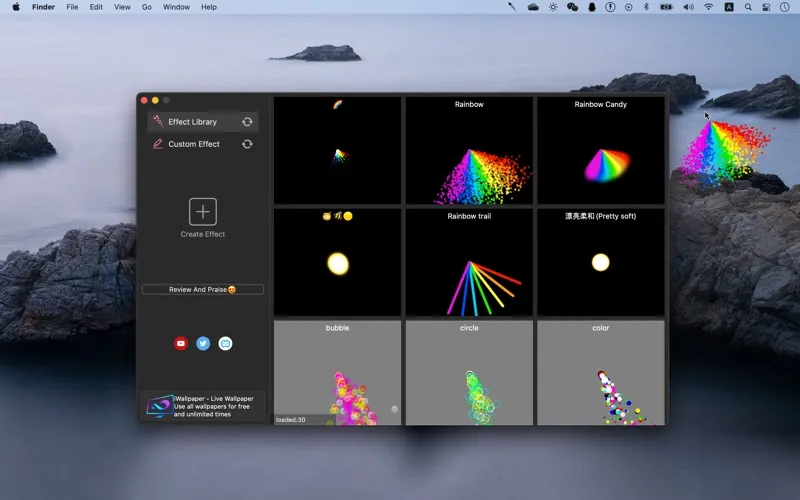Open WeChat from the menu bar
The width and height of the screenshot is (800, 500).
[572, 7]
